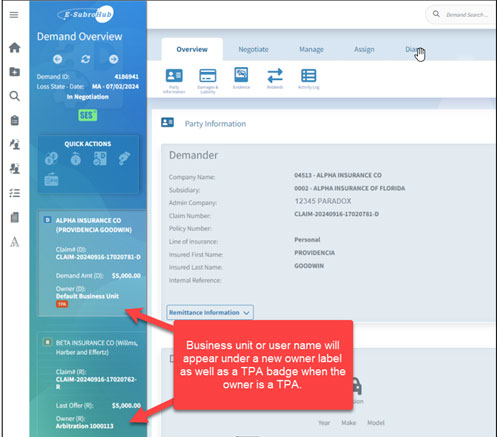This screenshot has height=437, width=497.
Task: Click the Demand Search input field
Action: pos(467,15)
